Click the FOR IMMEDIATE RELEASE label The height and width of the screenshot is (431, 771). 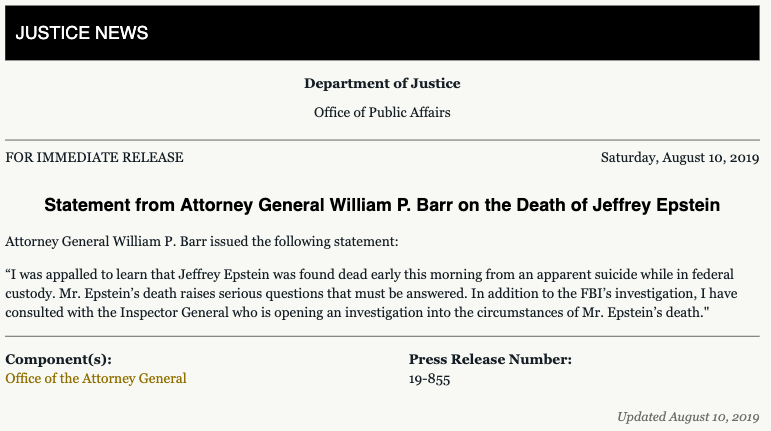[95, 158]
